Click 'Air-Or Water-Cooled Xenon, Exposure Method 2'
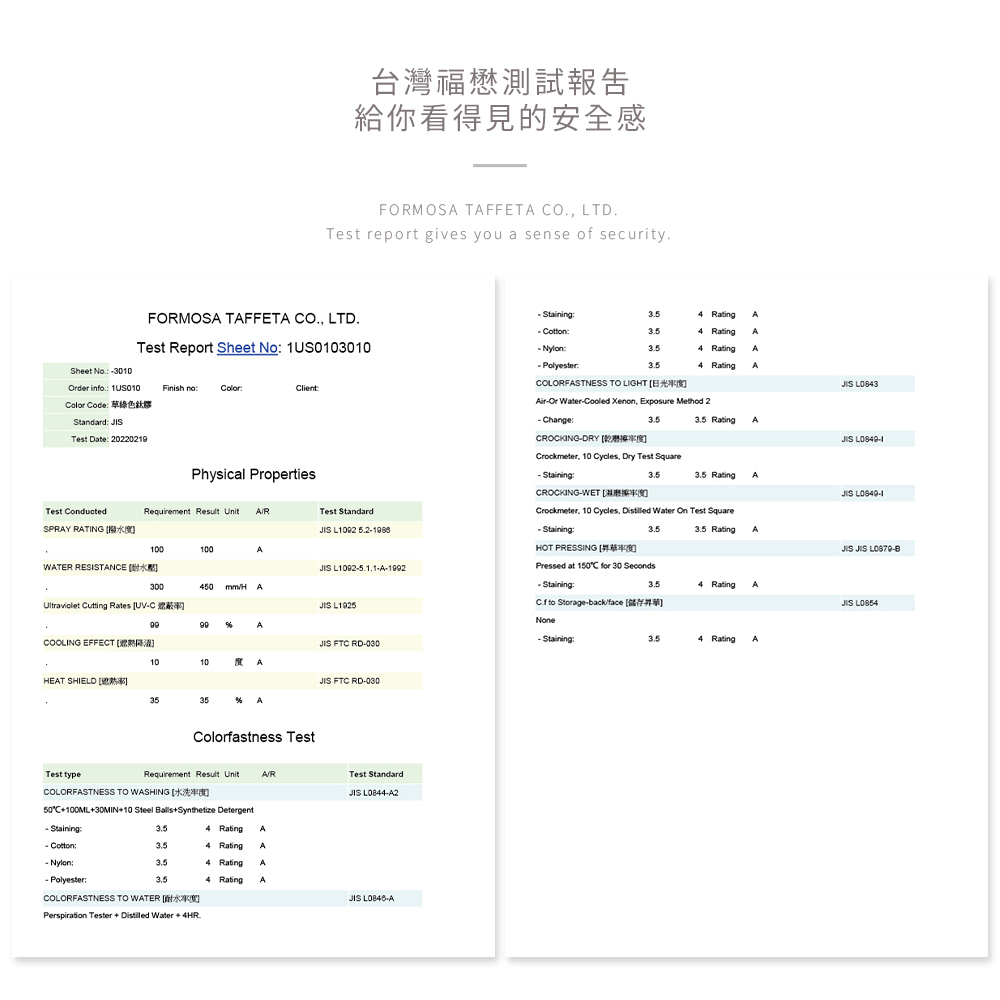The width and height of the screenshot is (1000, 1000). click(622, 401)
